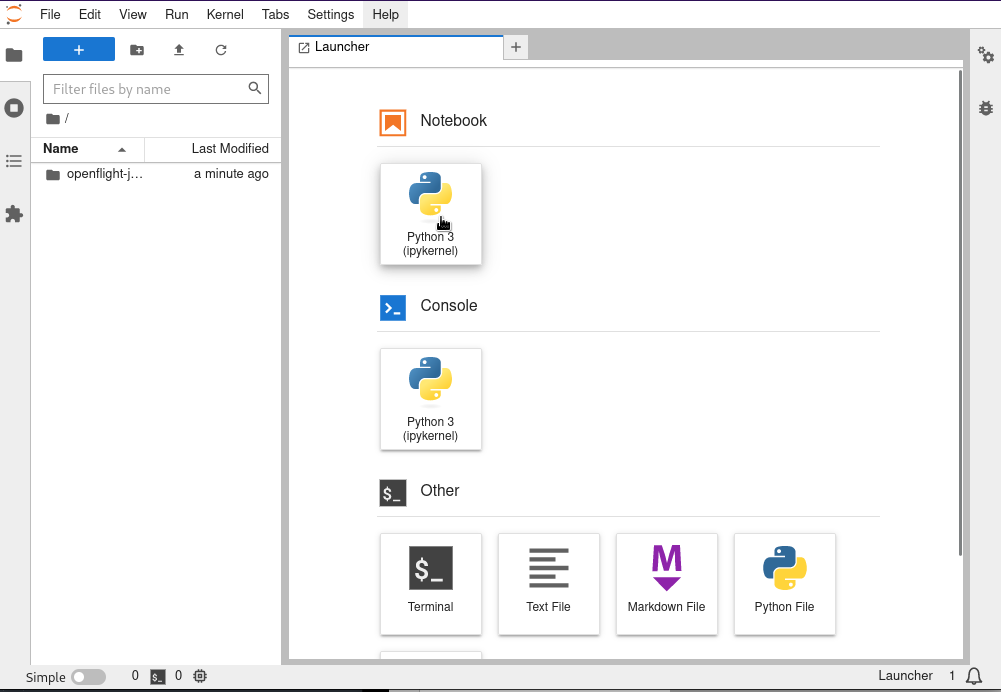The width and height of the screenshot is (1001, 692).
Task: Open the file browser sidebar panel
Action: [x=14, y=54]
